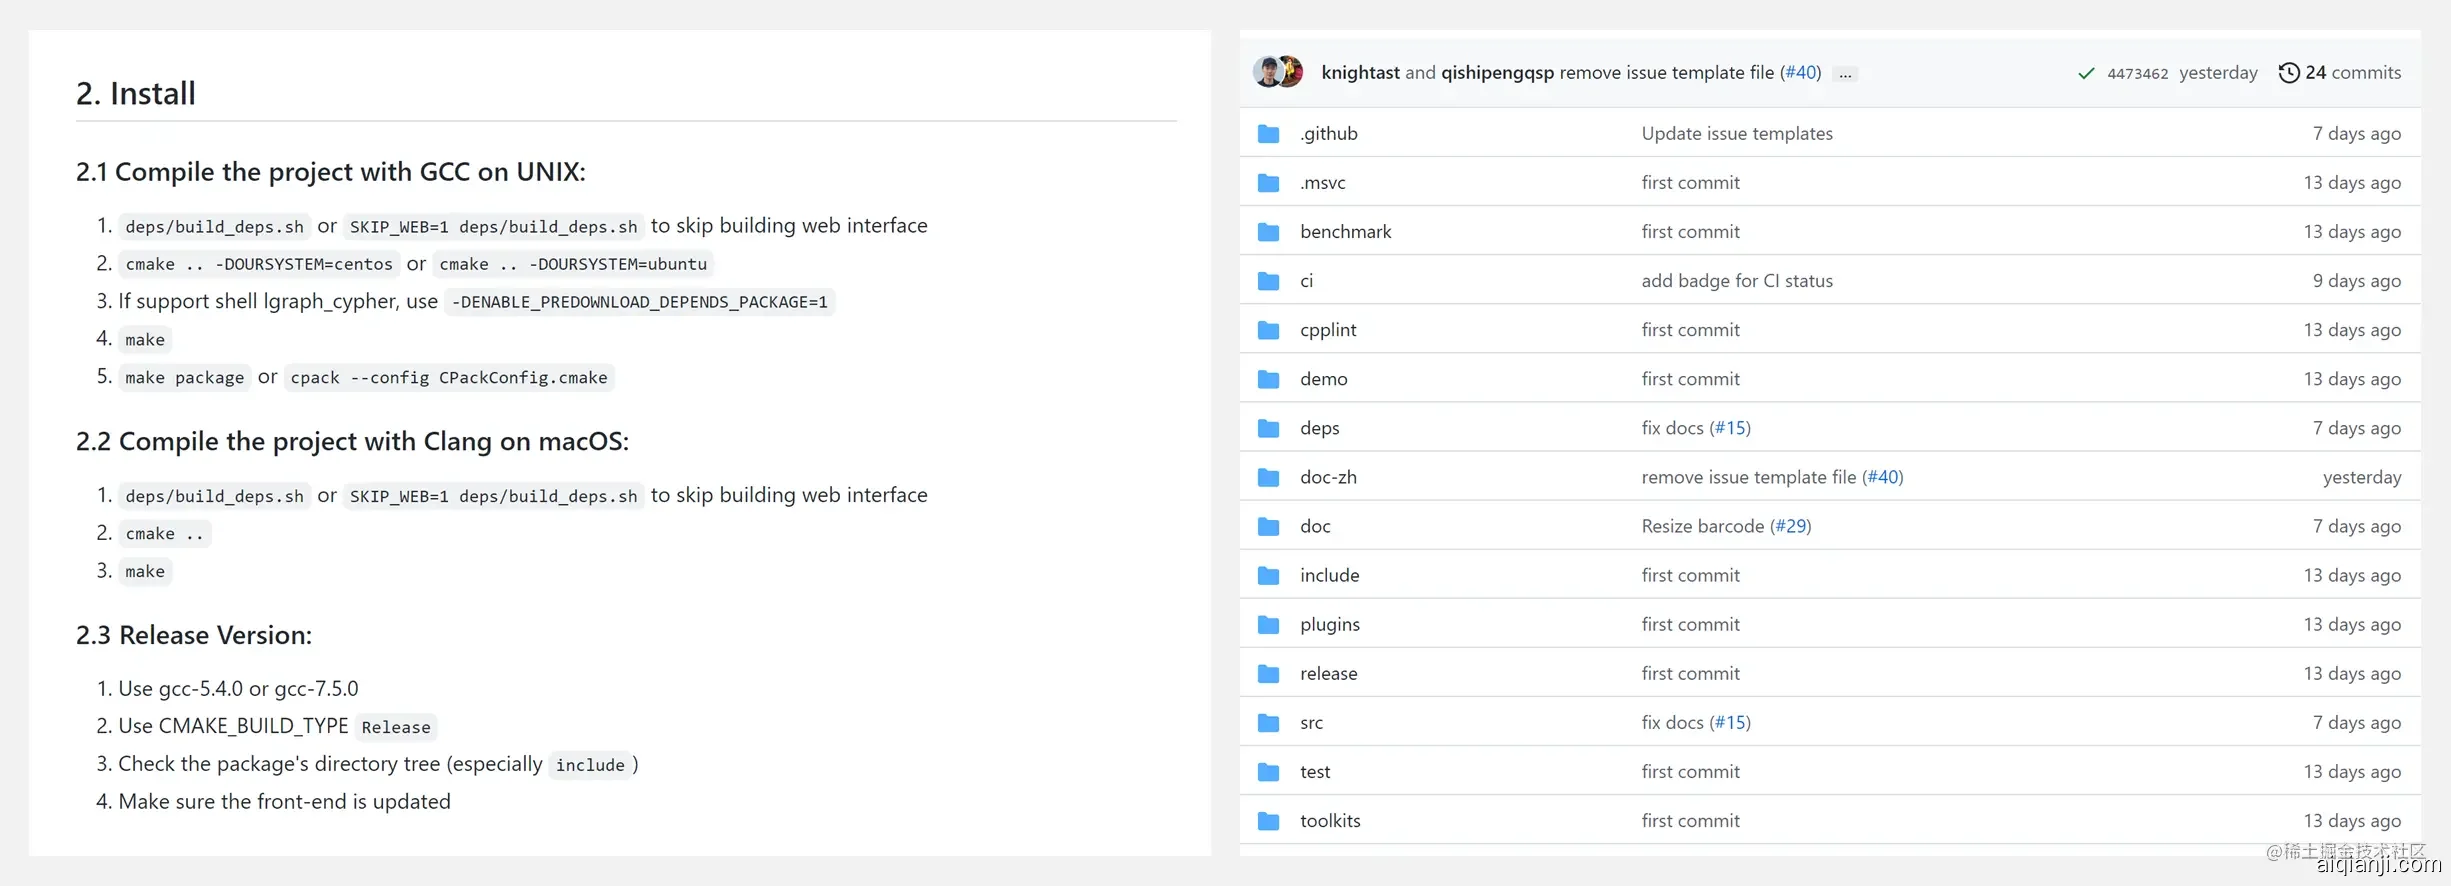2451x886 pixels.
Task: Click the green check status icon
Action: point(2086,73)
